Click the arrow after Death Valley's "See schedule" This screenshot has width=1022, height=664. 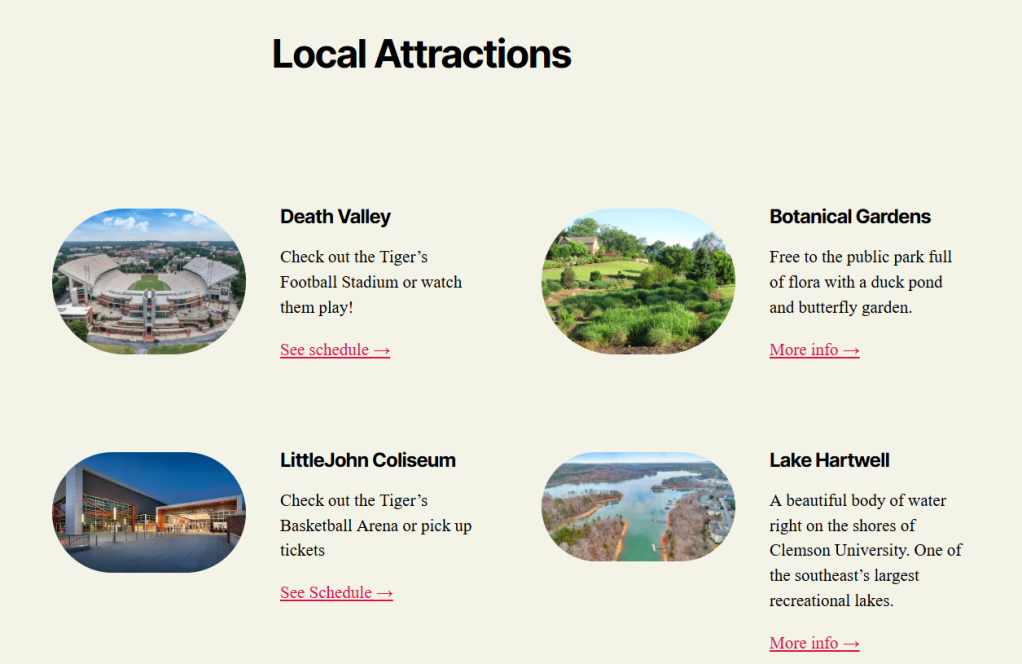pyautogui.click(x=381, y=350)
